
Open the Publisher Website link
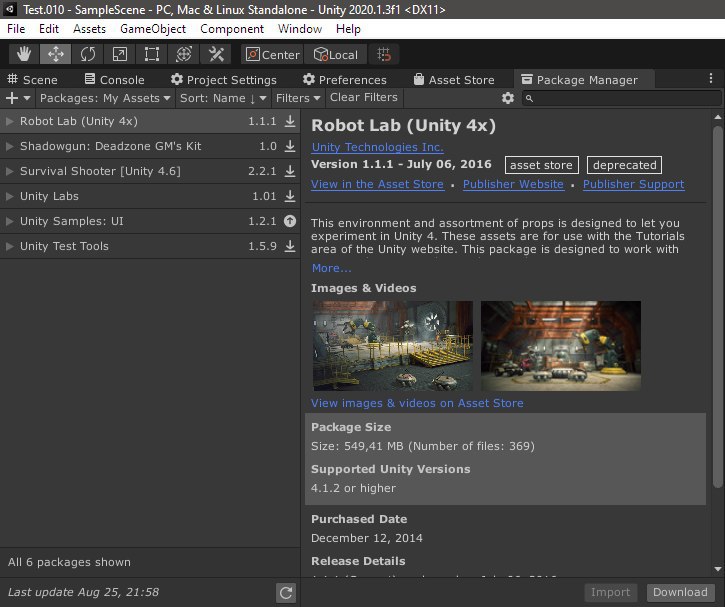513,184
